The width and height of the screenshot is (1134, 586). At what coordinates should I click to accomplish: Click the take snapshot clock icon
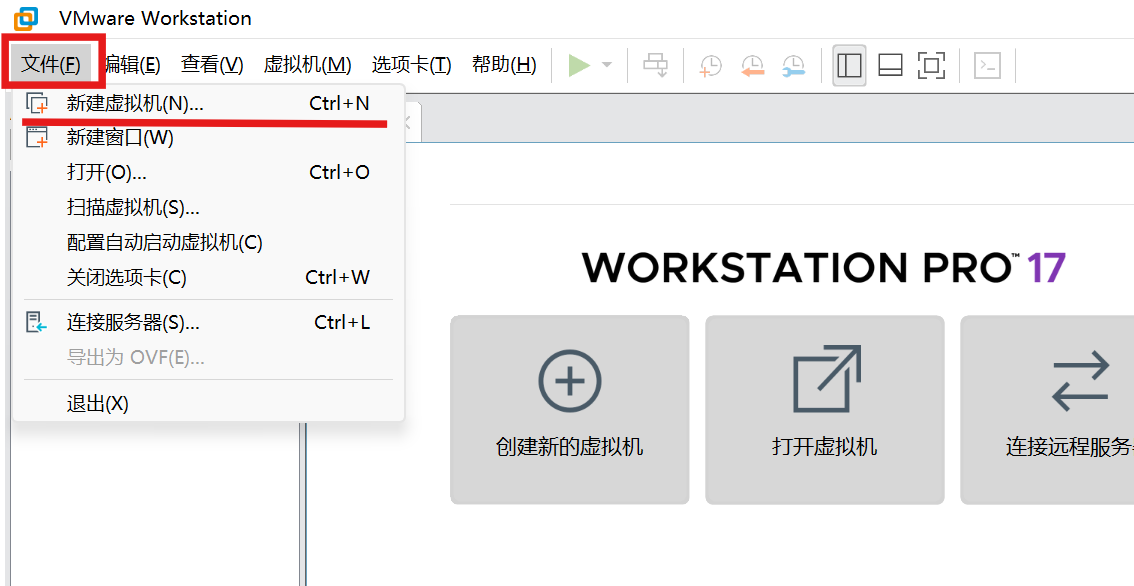[x=710, y=66]
